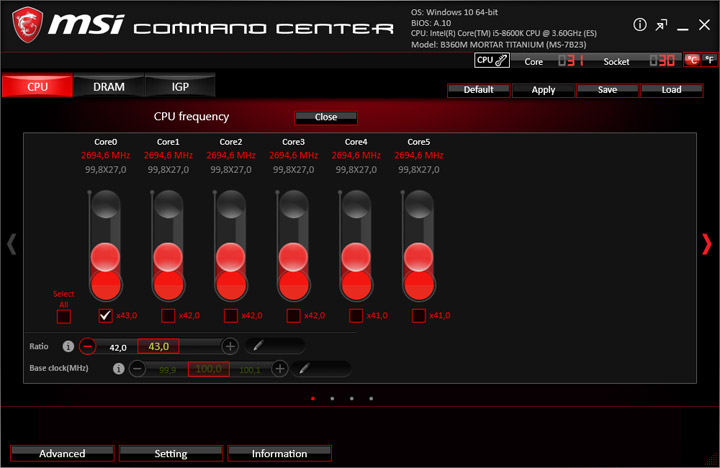Click the Save button
The height and width of the screenshot is (468, 720).
607,90
